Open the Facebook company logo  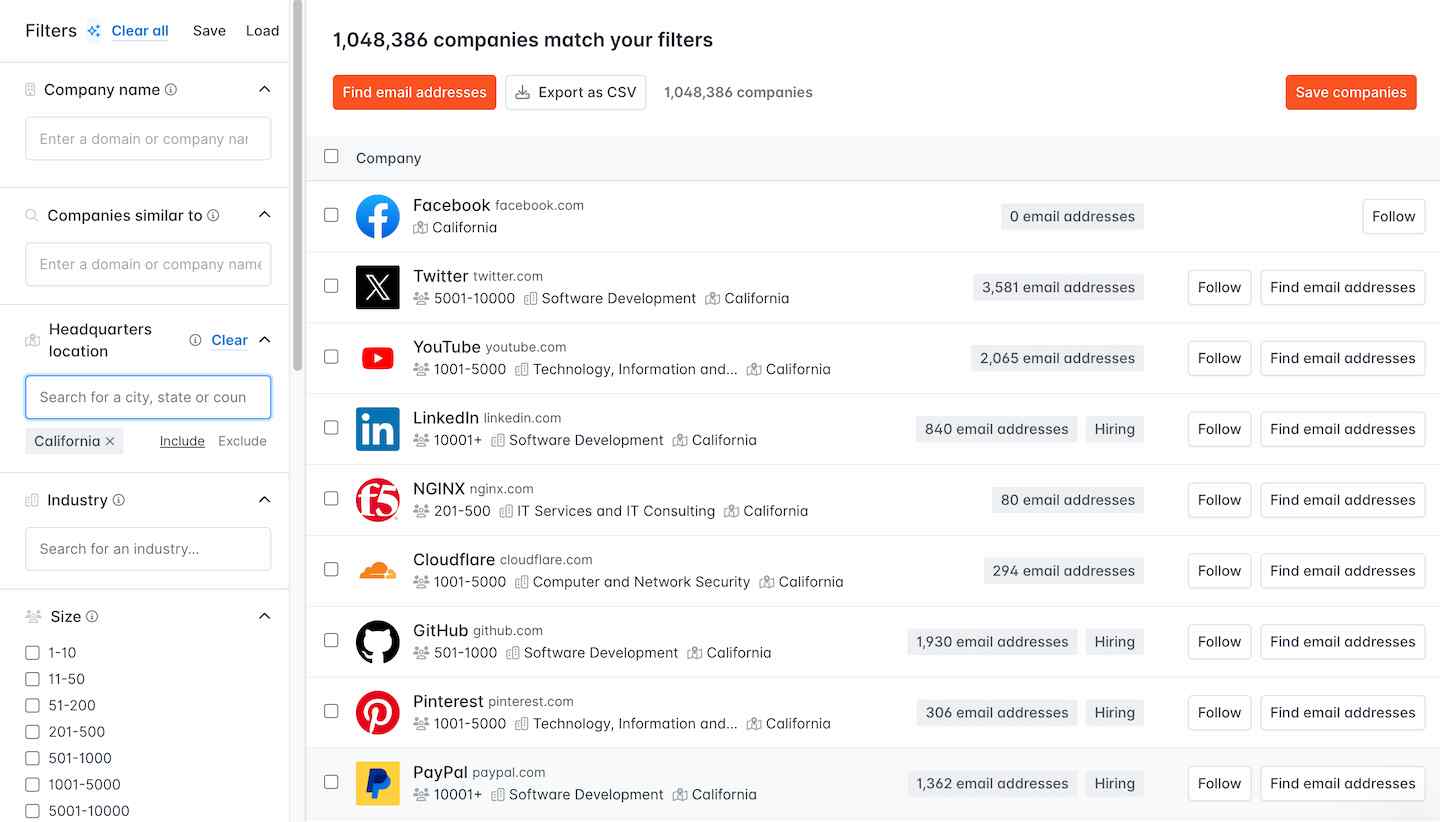pyautogui.click(x=377, y=216)
